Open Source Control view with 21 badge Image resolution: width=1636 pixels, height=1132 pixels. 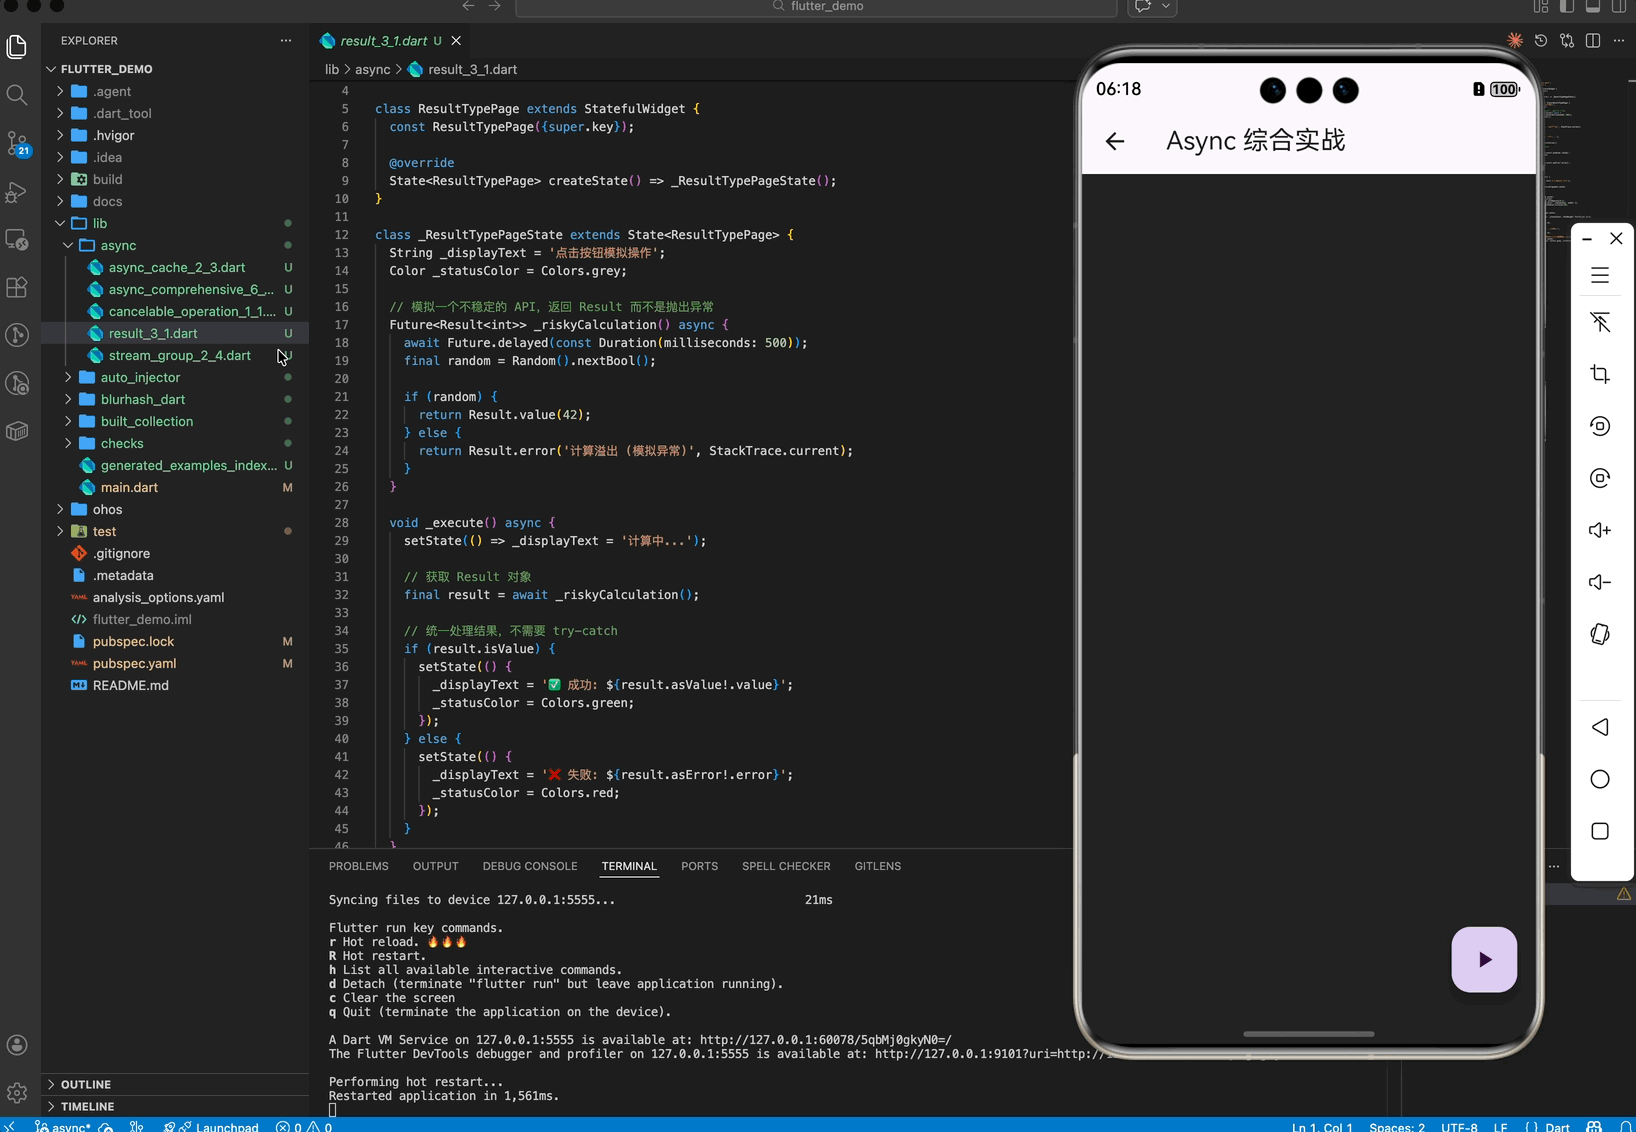pyautogui.click(x=17, y=143)
